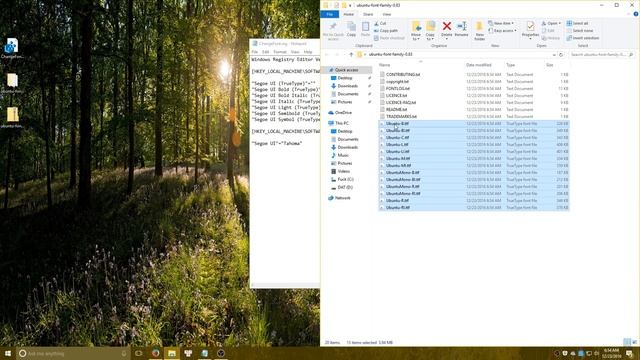The image size is (640, 360).
Task: Select the README.txt file
Action: tap(396, 109)
